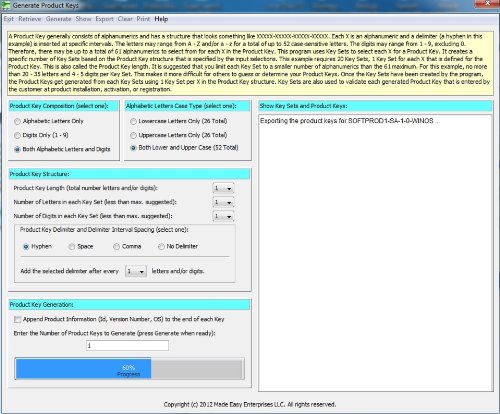Open the Product Key Length dropdown
The image size is (500, 414).
click(223, 188)
